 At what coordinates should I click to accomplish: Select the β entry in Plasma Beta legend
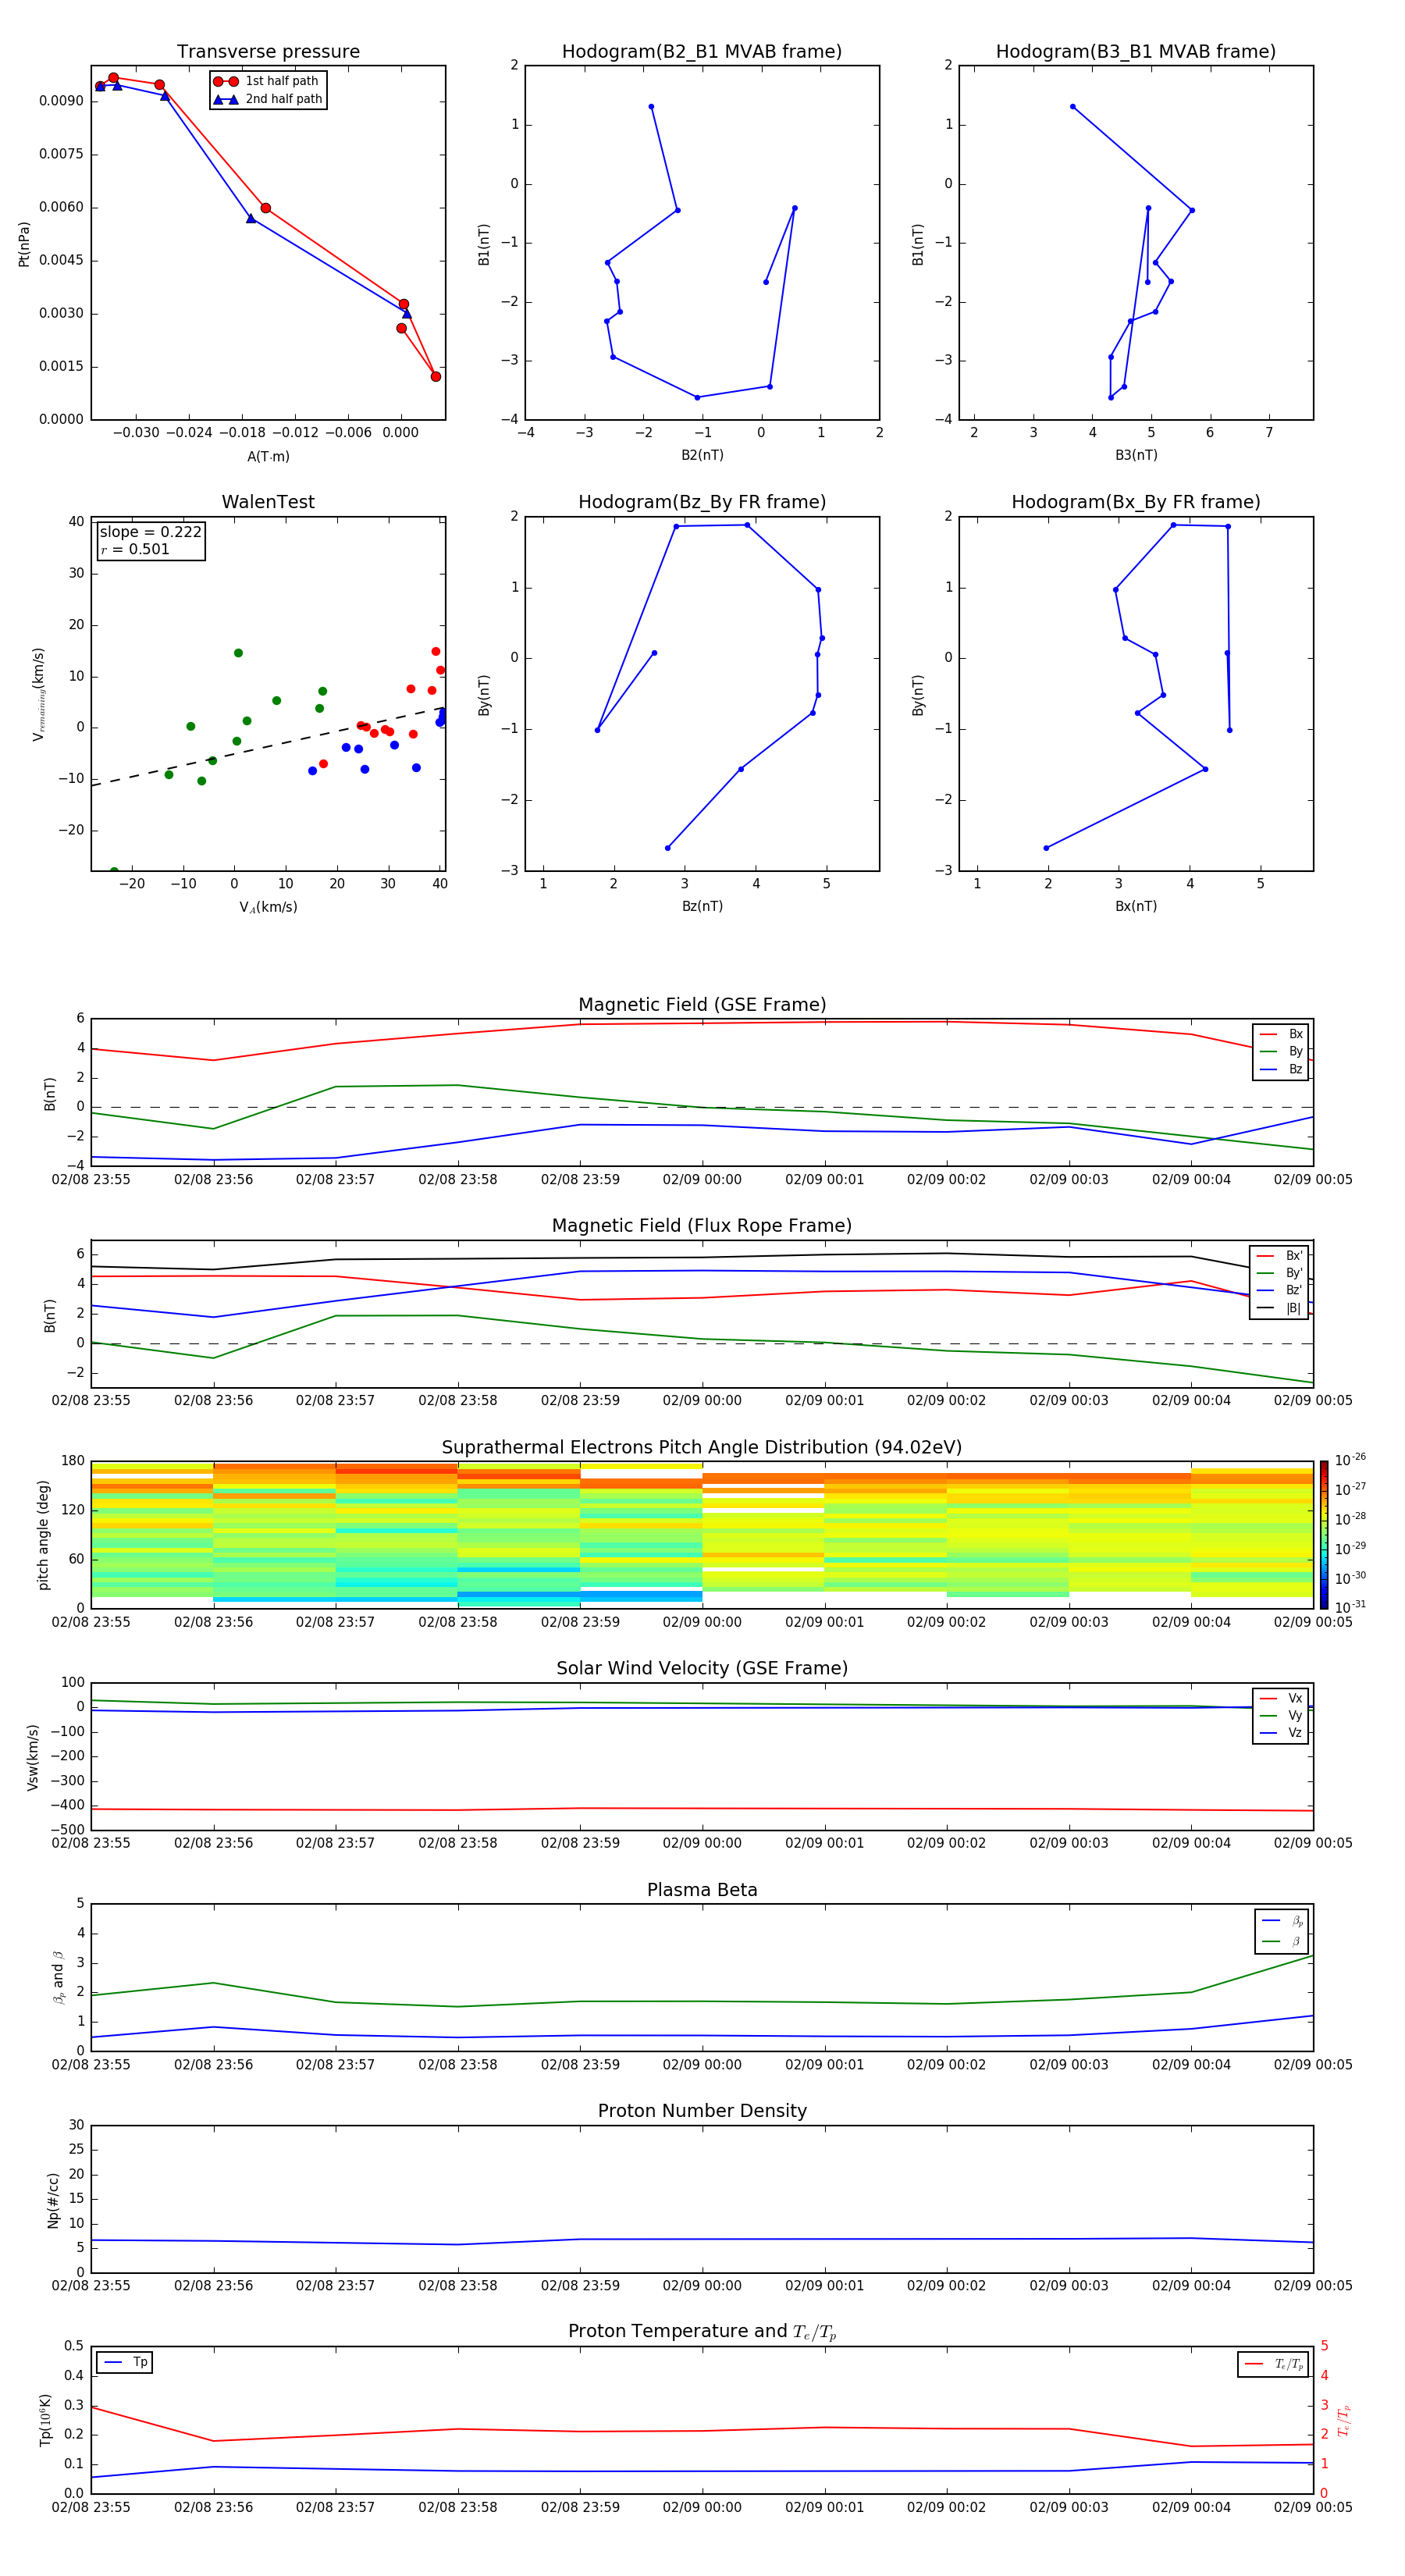tap(1282, 1941)
